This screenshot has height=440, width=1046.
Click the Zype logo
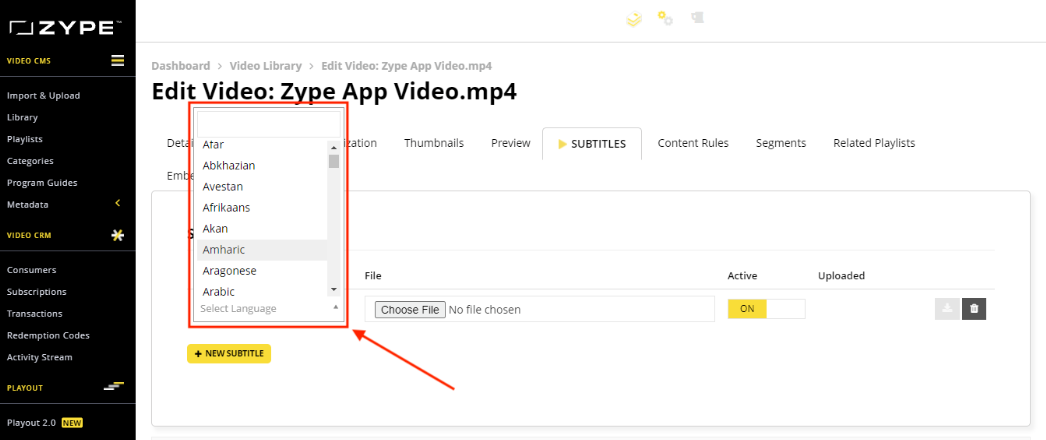65,27
